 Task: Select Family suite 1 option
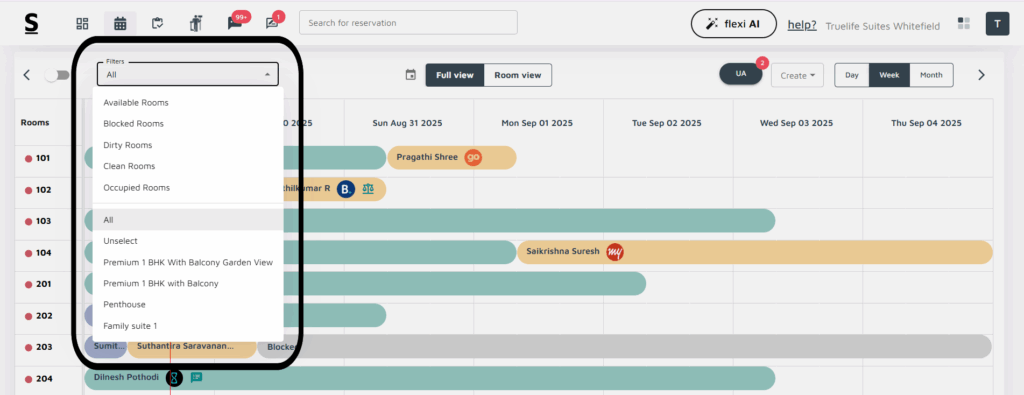(x=188, y=325)
